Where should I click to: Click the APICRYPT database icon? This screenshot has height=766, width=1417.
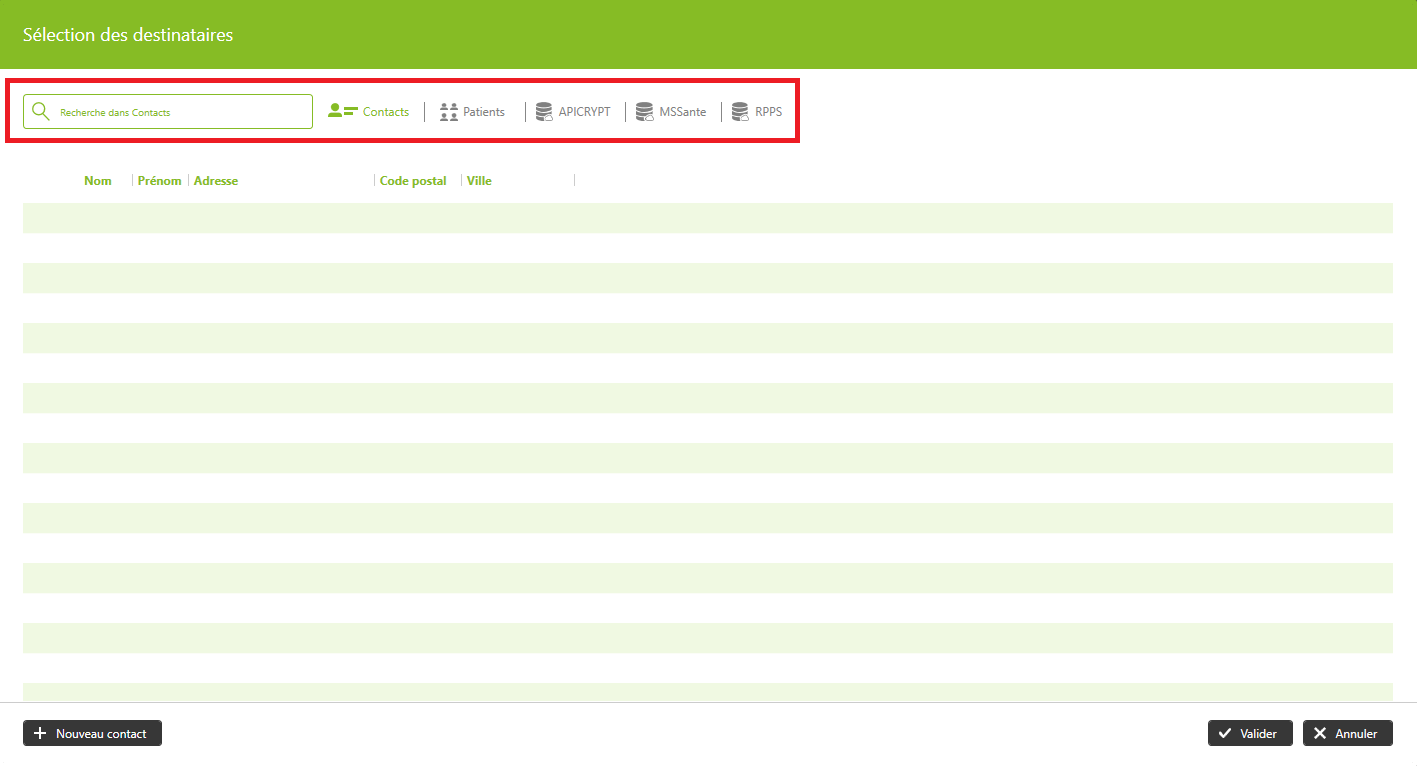[544, 112]
